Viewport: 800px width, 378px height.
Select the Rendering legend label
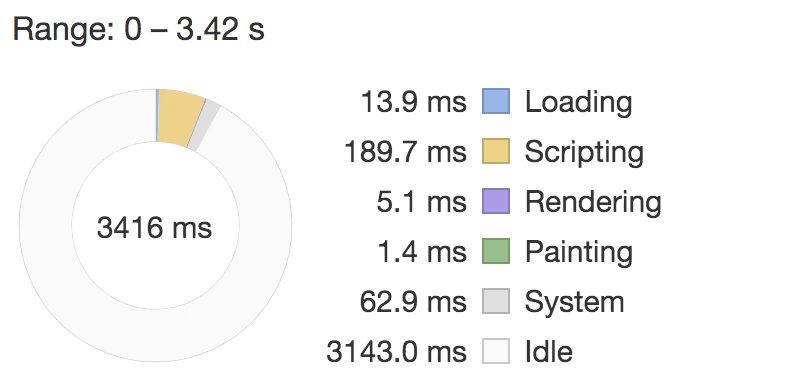pyautogui.click(x=593, y=203)
